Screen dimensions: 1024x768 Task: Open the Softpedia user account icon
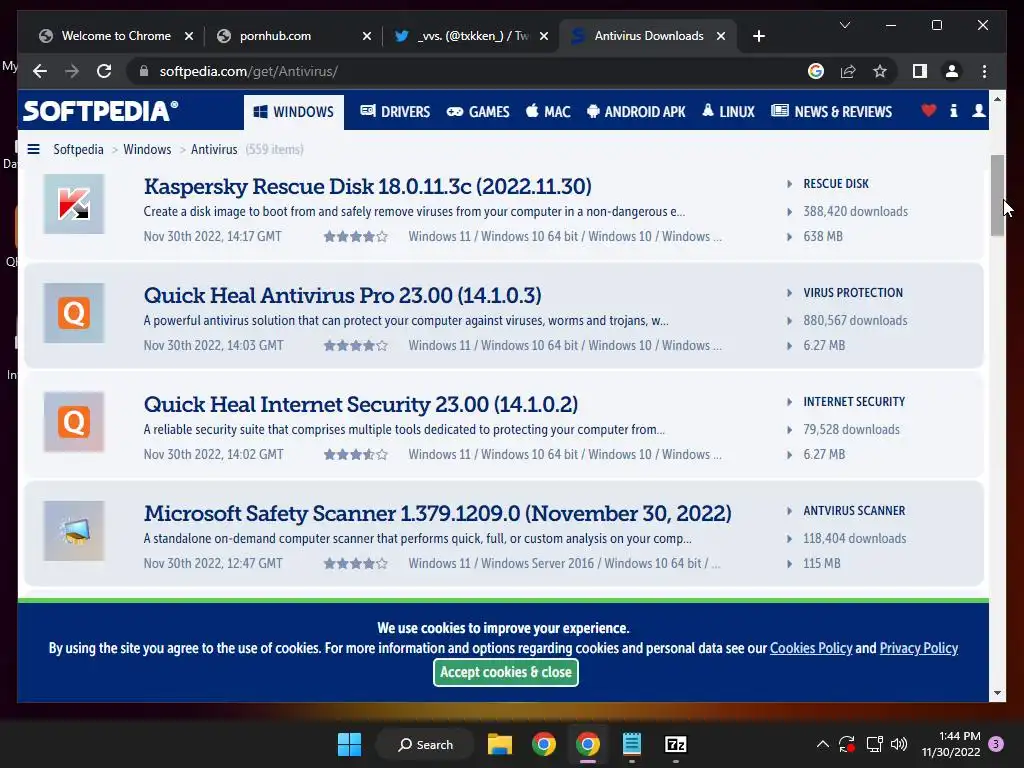coord(978,111)
